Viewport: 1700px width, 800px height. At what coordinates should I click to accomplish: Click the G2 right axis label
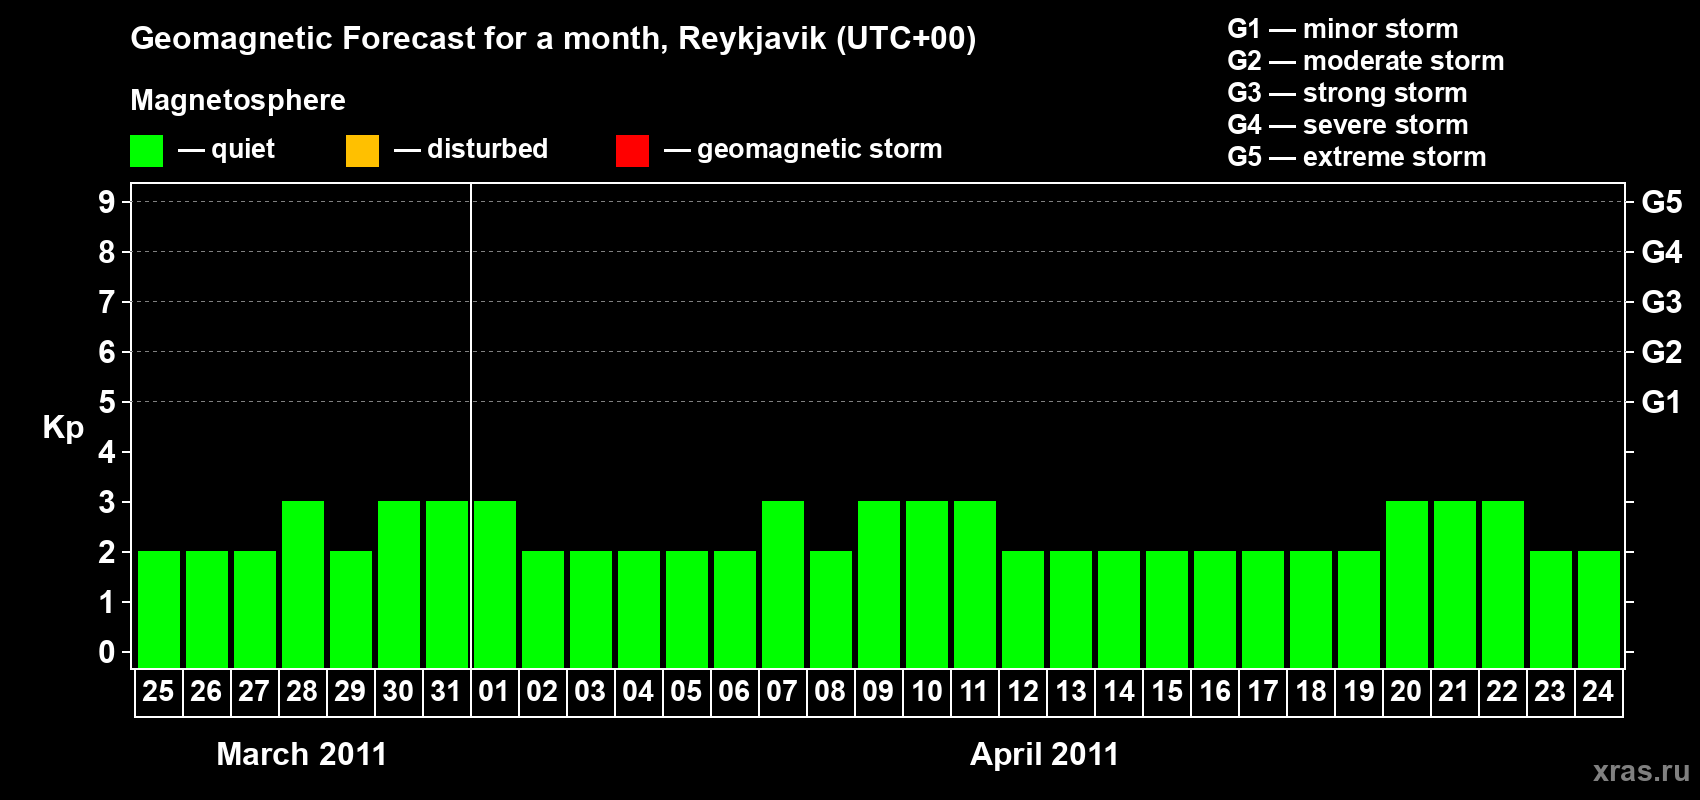coord(1662,352)
